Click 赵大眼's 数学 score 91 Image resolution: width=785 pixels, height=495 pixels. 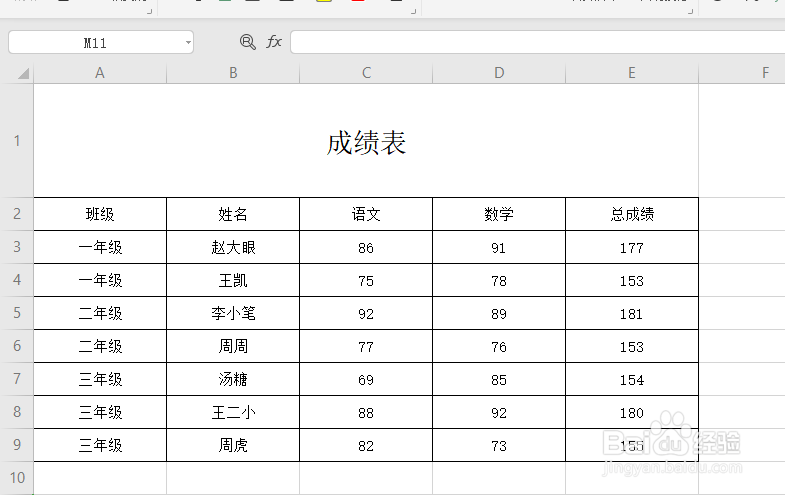(499, 247)
